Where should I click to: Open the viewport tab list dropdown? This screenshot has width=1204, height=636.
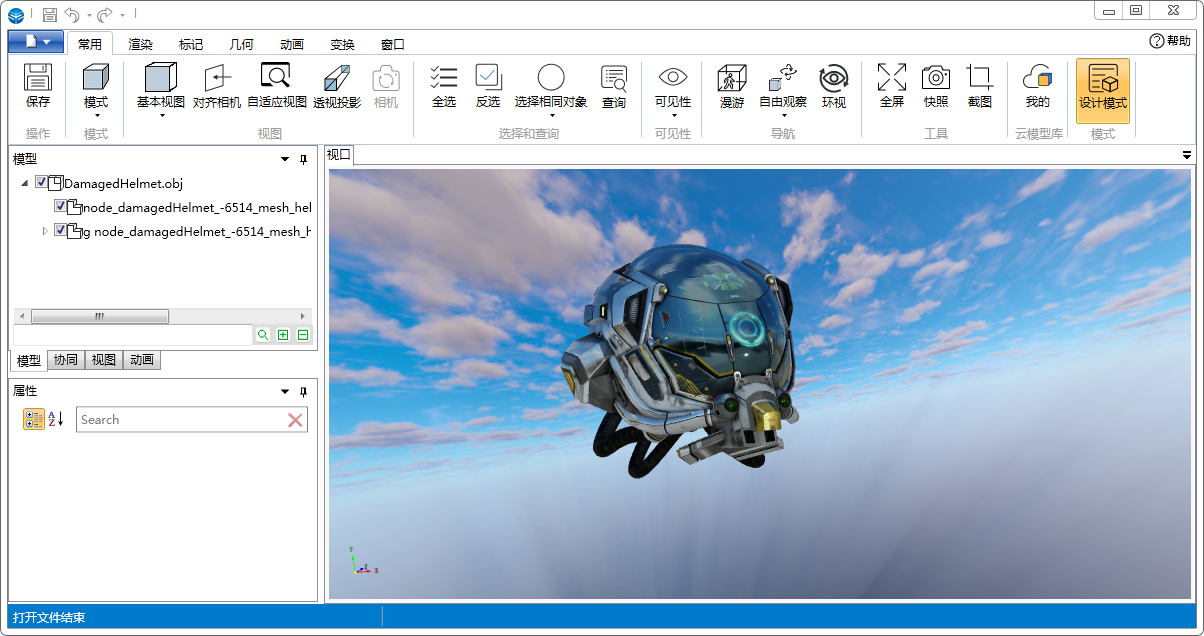tap(1187, 155)
